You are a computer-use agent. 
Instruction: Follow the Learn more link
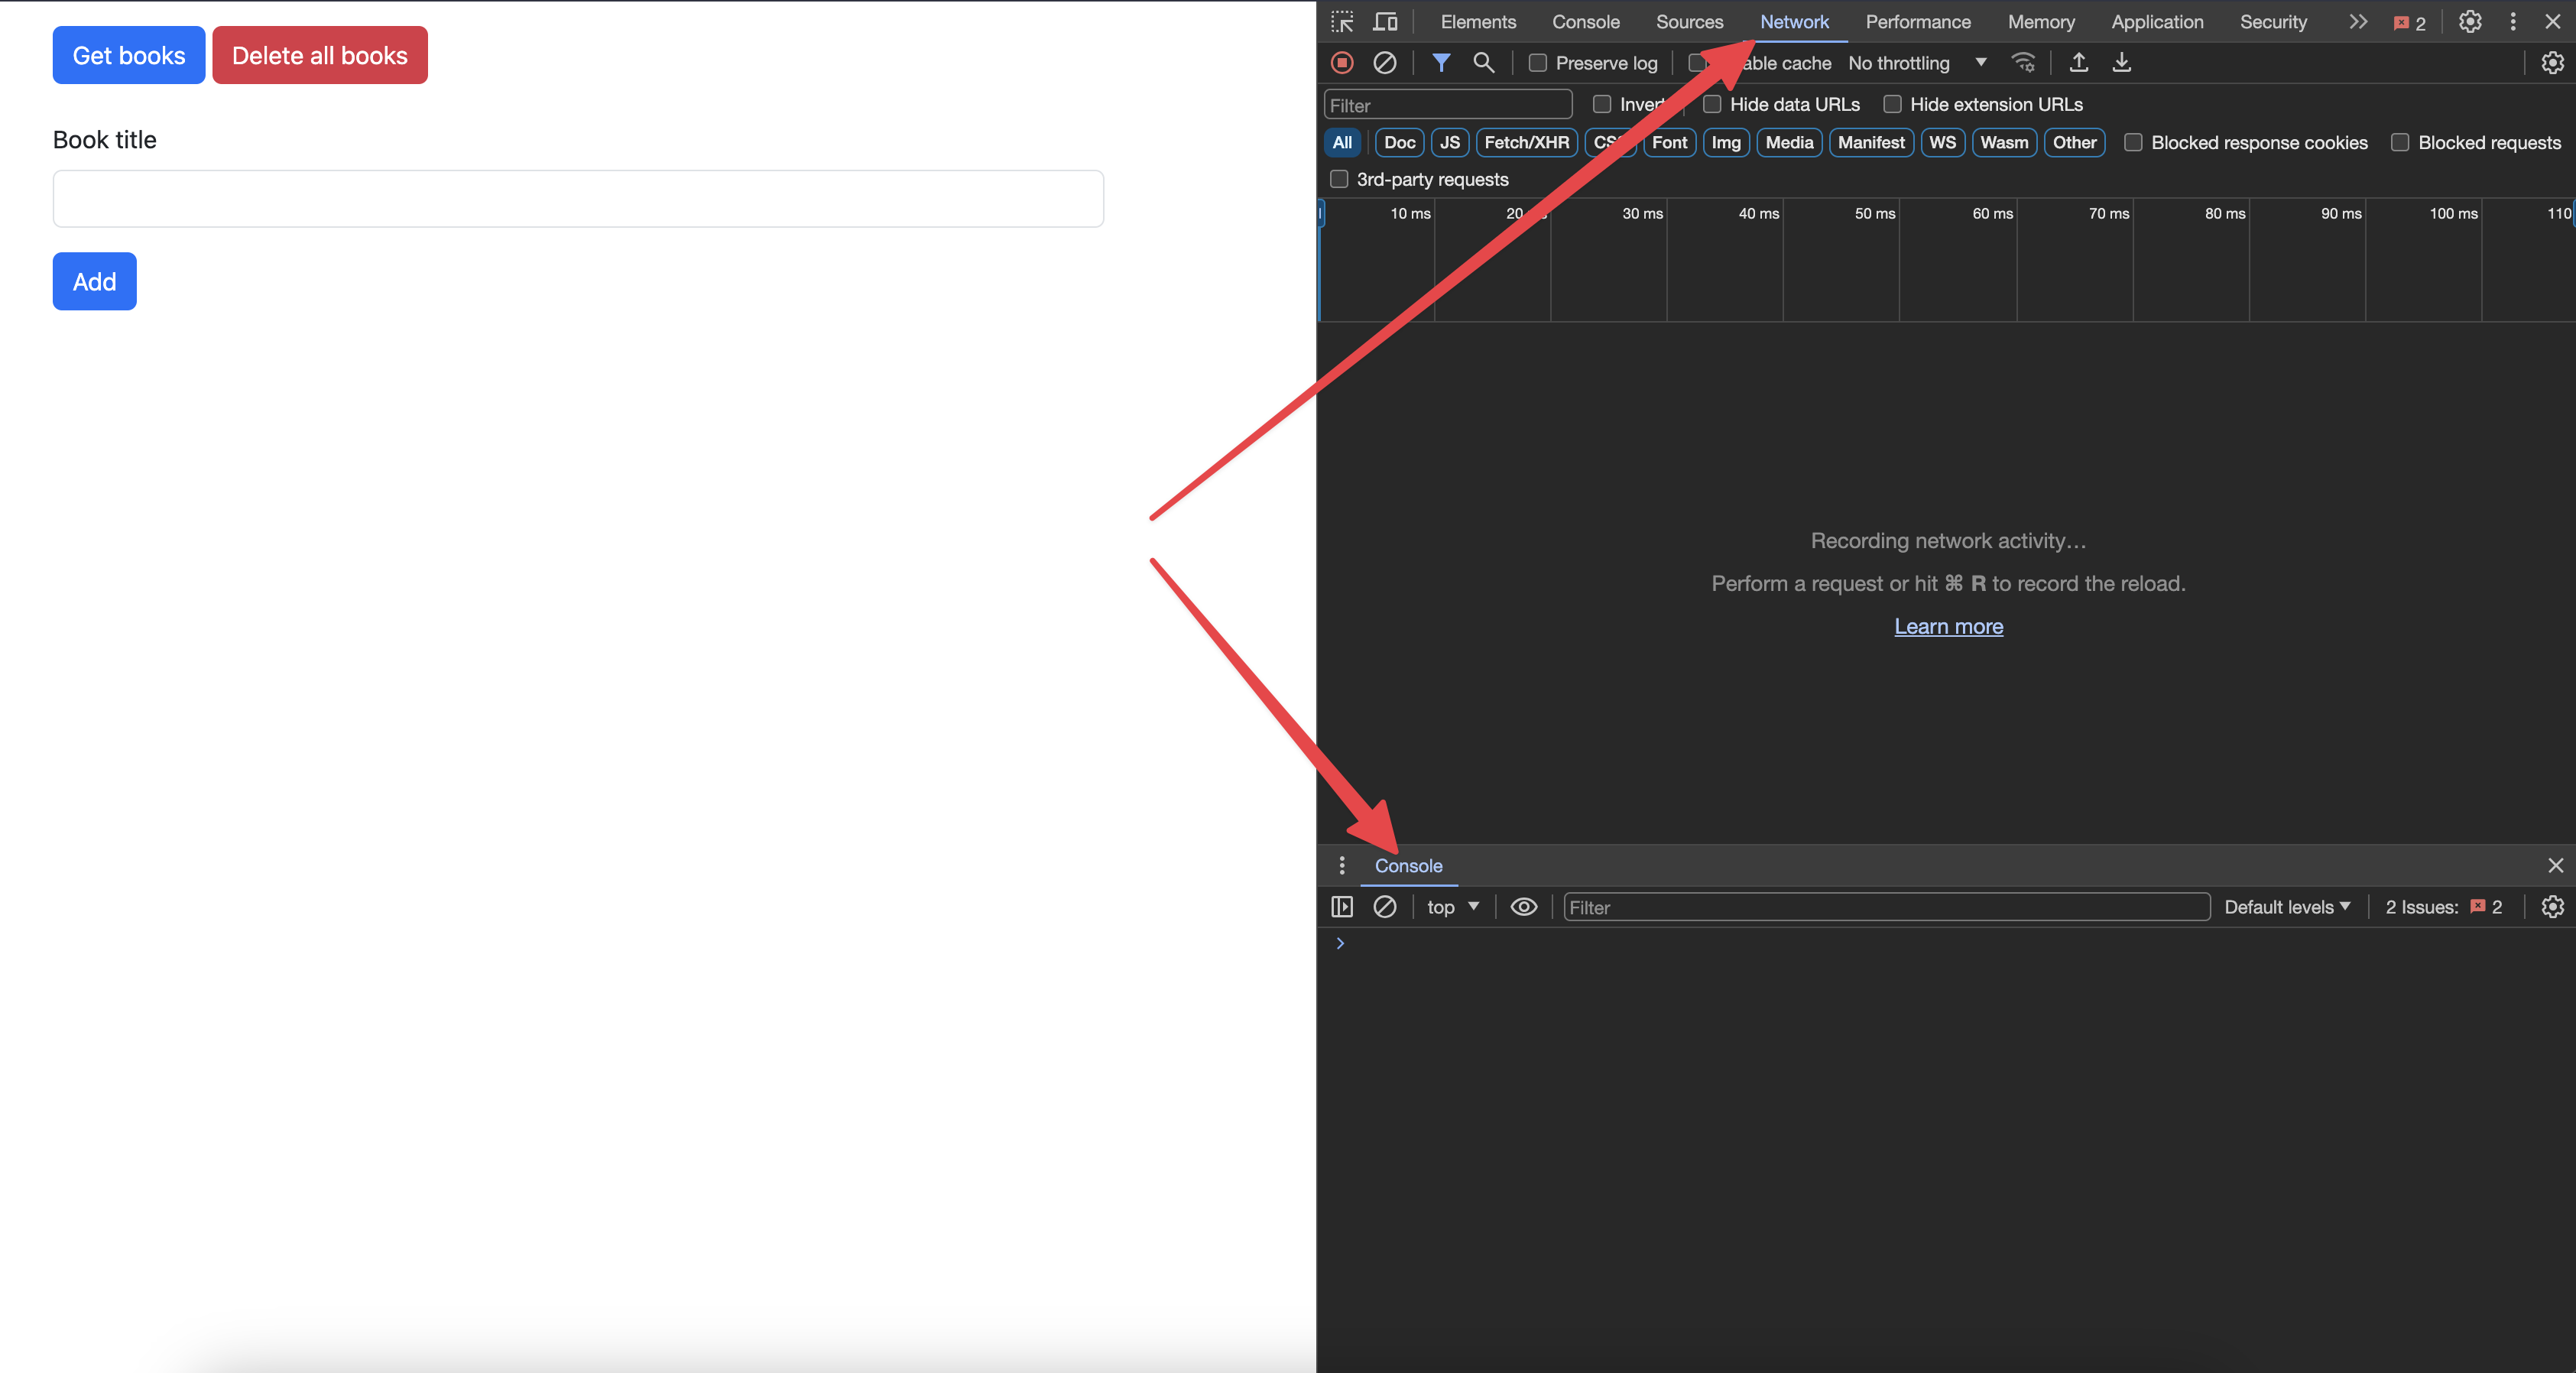click(x=1948, y=626)
